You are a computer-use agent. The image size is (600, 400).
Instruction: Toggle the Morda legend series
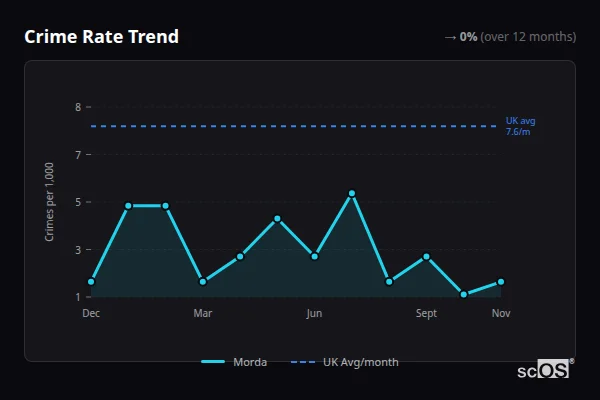pos(234,362)
